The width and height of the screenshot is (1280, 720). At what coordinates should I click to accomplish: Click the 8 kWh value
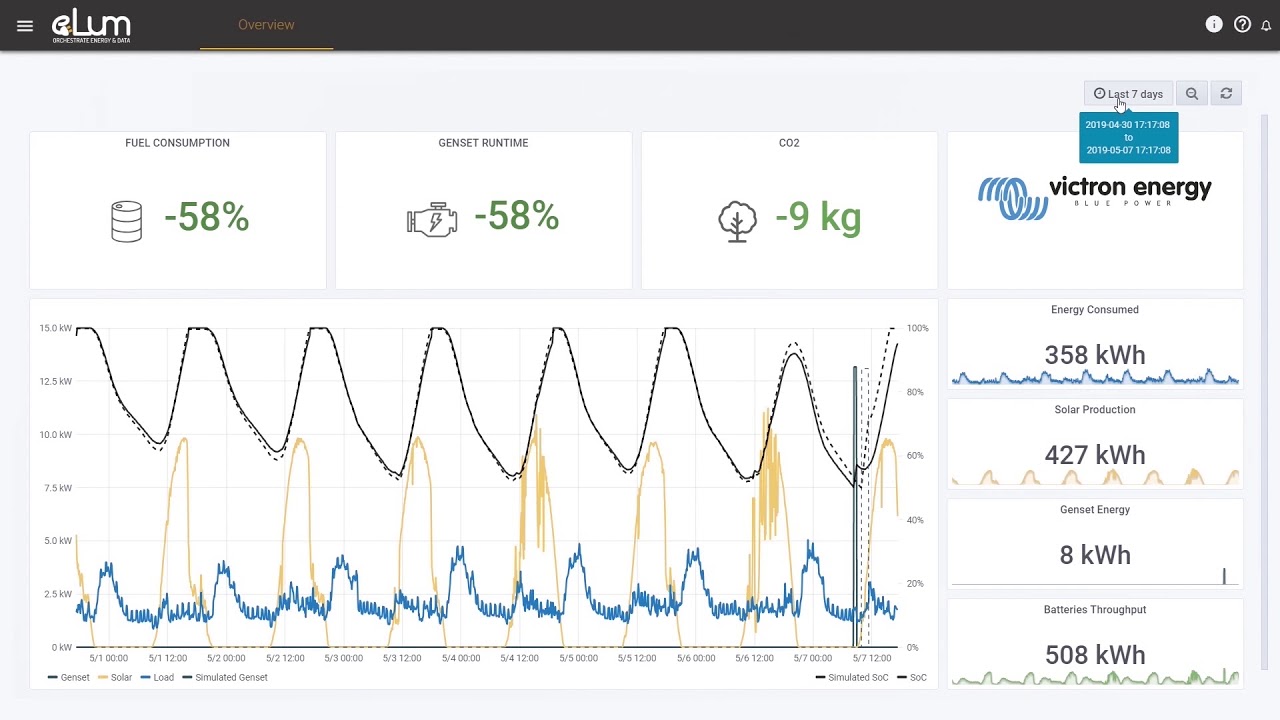pyautogui.click(x=1095, y=555)
